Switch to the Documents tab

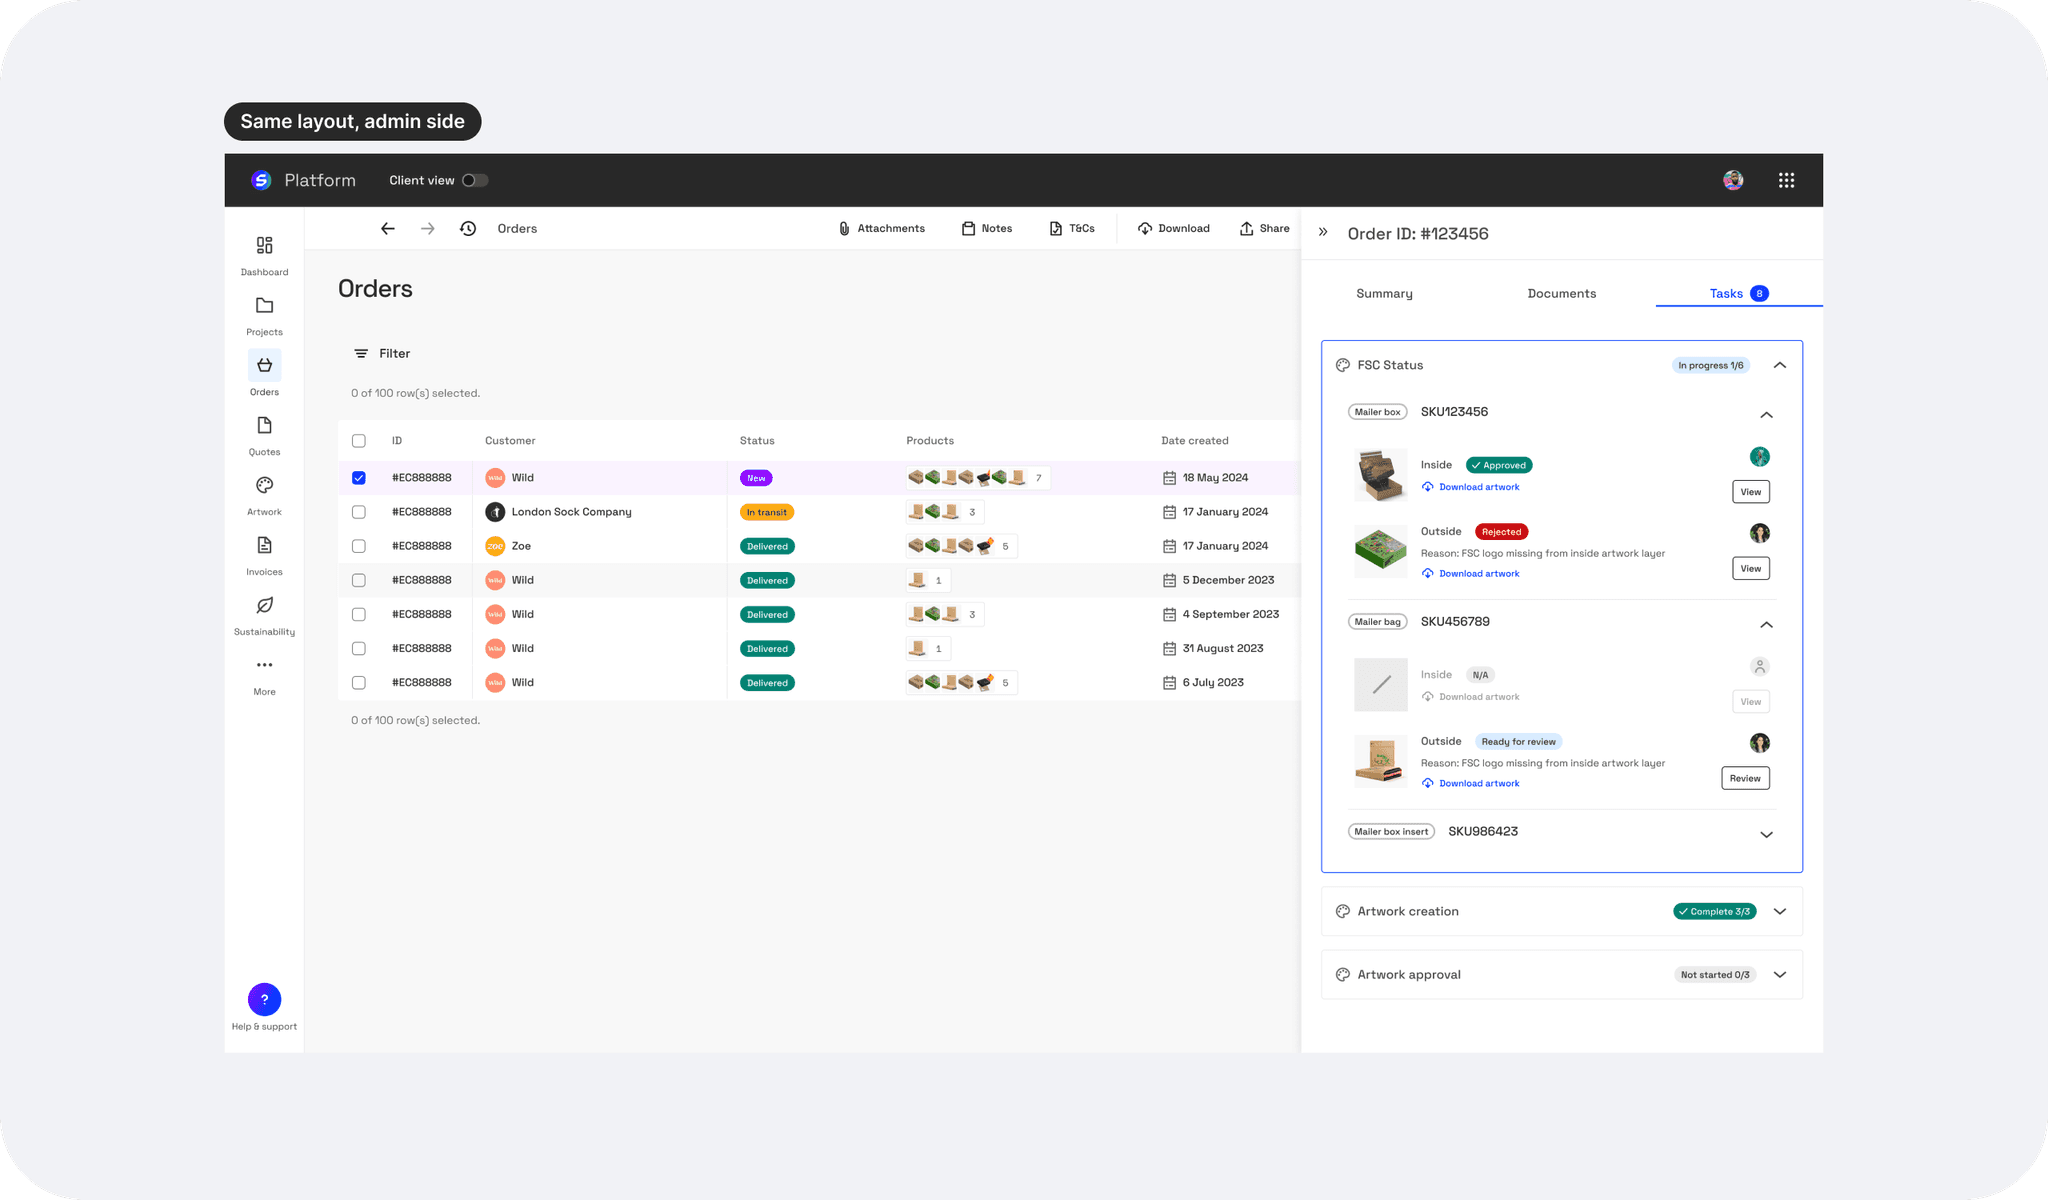coord(1561,293)
